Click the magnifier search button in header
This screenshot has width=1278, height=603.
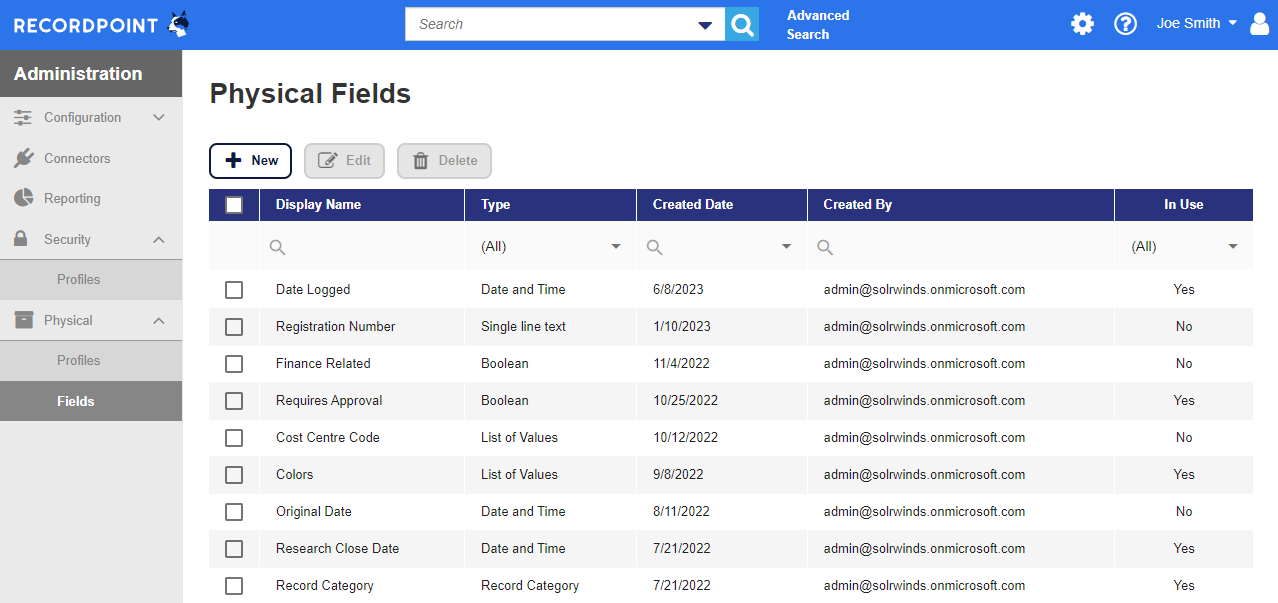742,25
